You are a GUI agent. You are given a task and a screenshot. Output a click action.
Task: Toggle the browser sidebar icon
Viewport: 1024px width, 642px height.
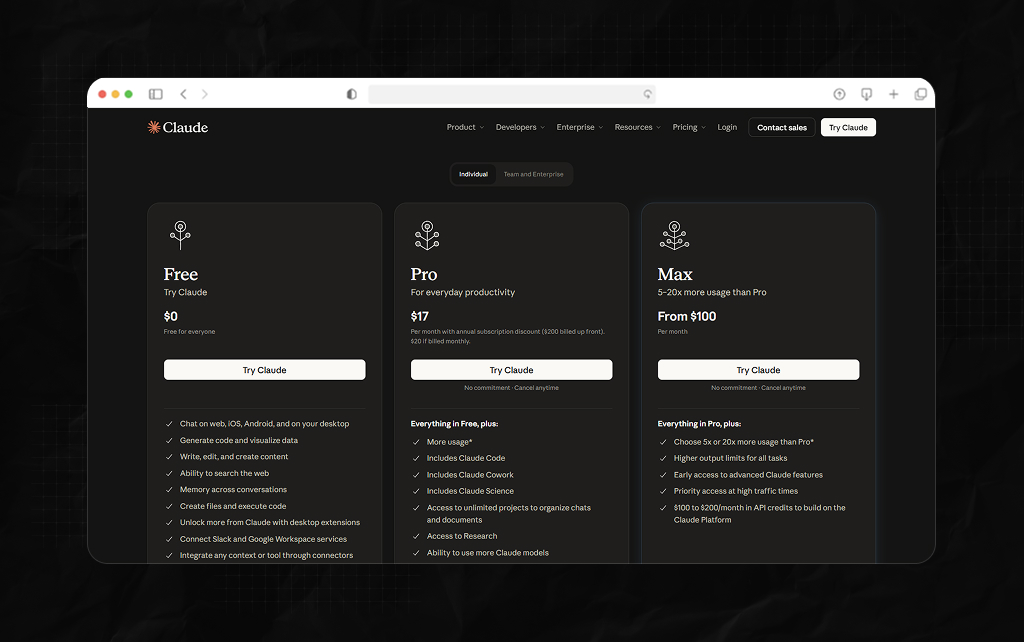click(x=155, y=94)
